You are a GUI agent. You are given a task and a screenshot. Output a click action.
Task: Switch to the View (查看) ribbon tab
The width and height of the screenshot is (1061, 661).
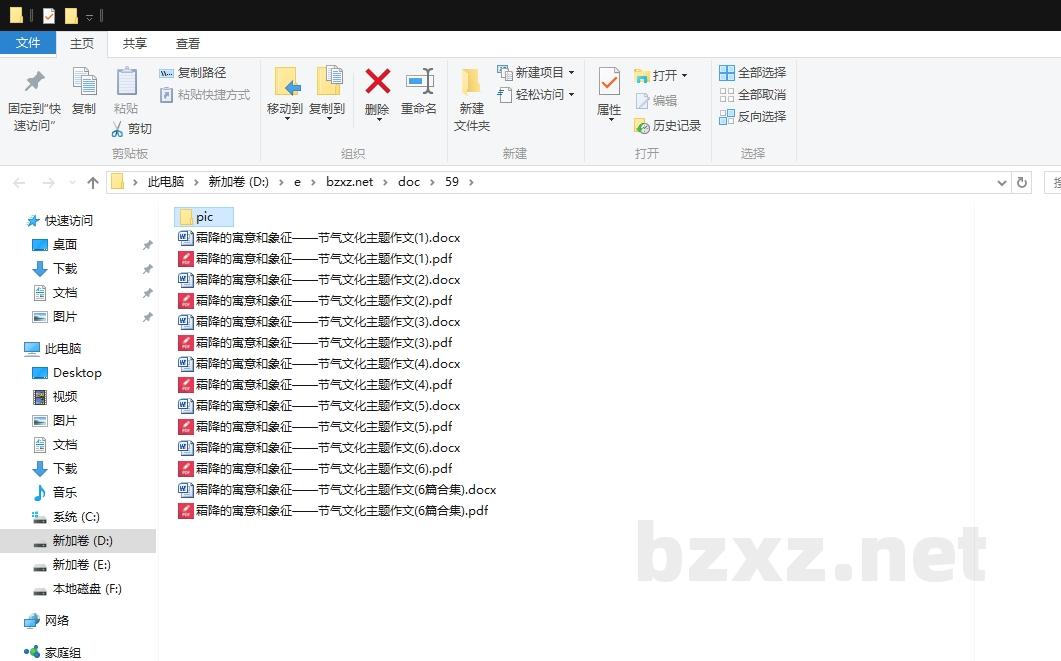coord(188,43)
